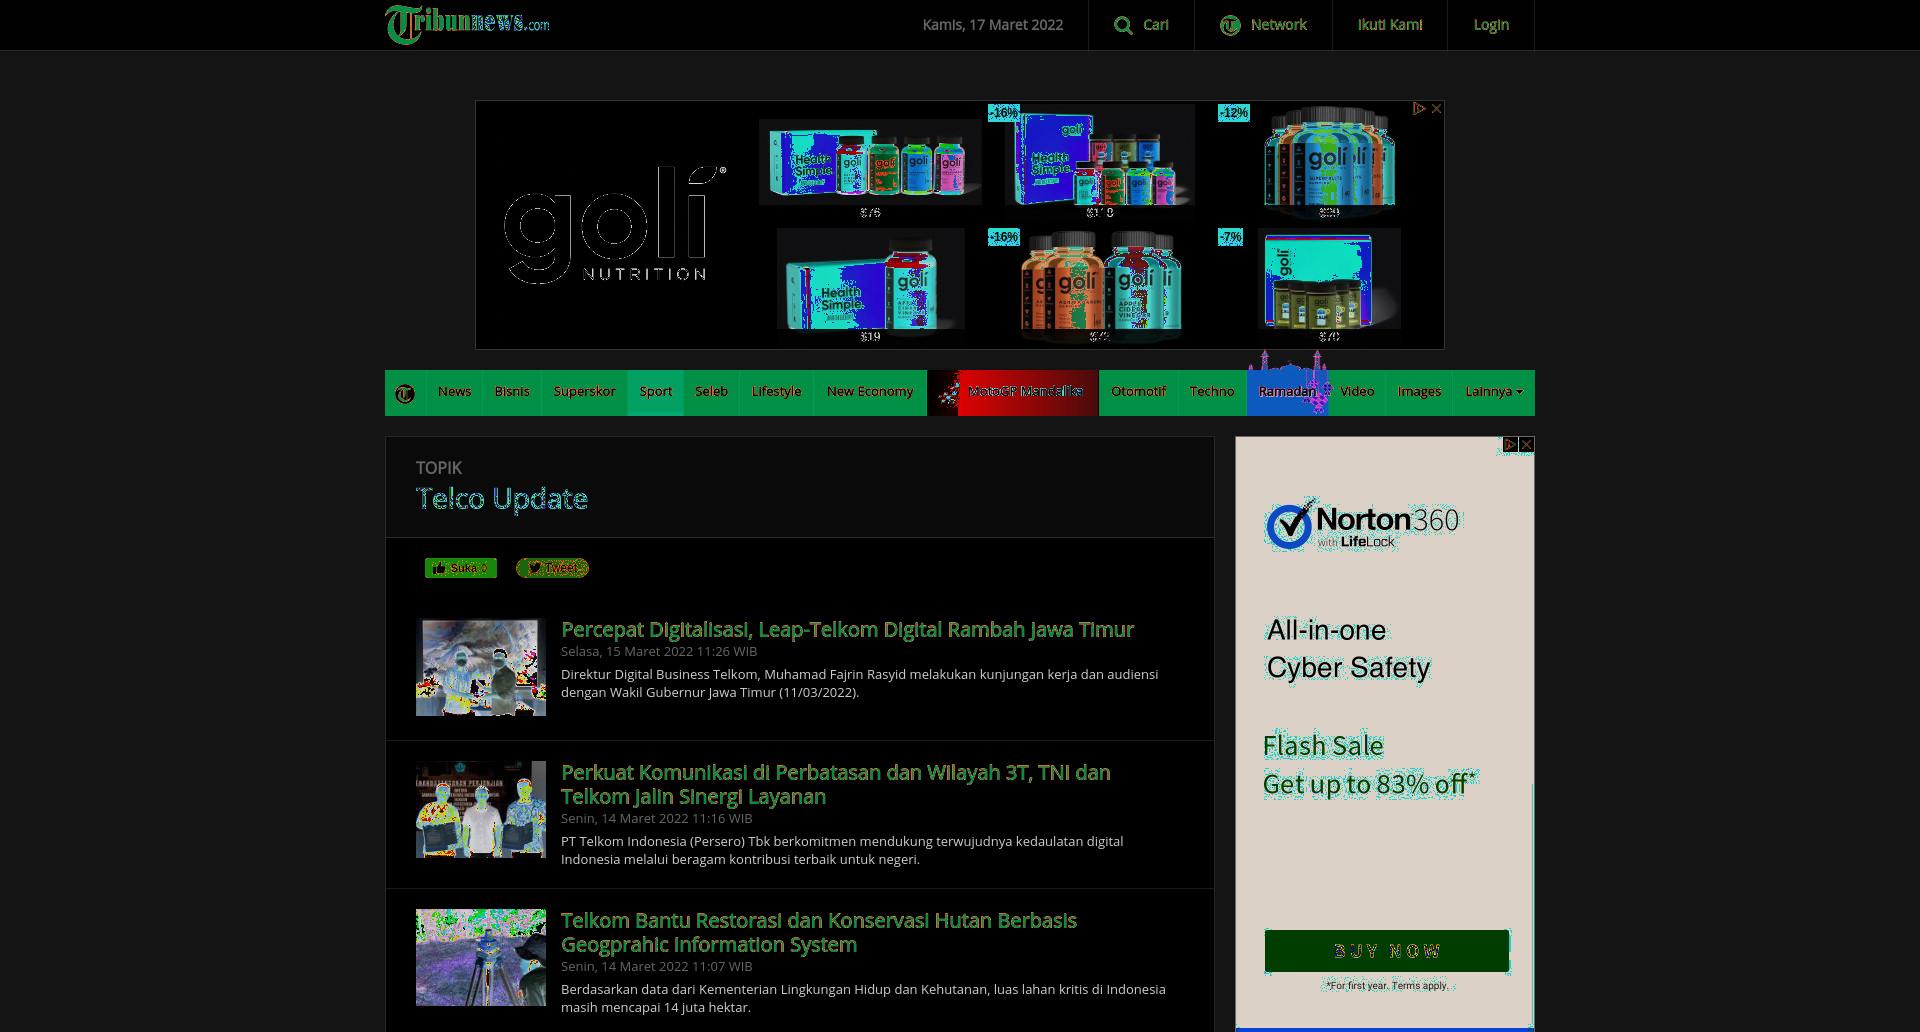Switch to the Sport section
Viewport: 1920px width, 1032px height.
655,392
